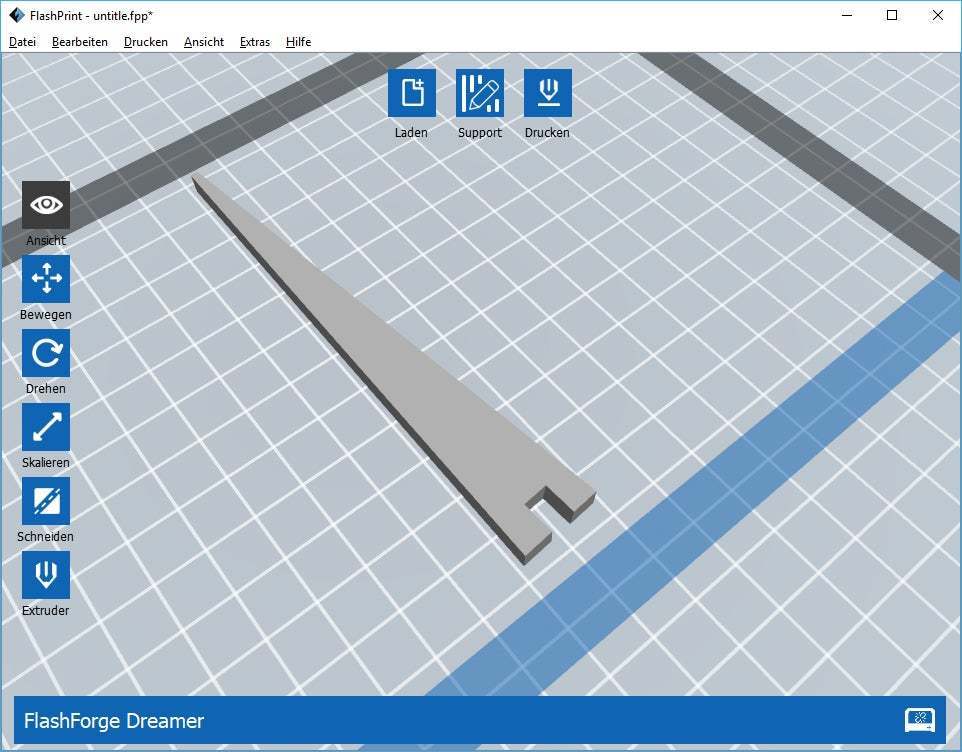Viewport: 962px width, 752px height.
Task: Open the Hilfe menu
Action: click(x=298, y=42)
